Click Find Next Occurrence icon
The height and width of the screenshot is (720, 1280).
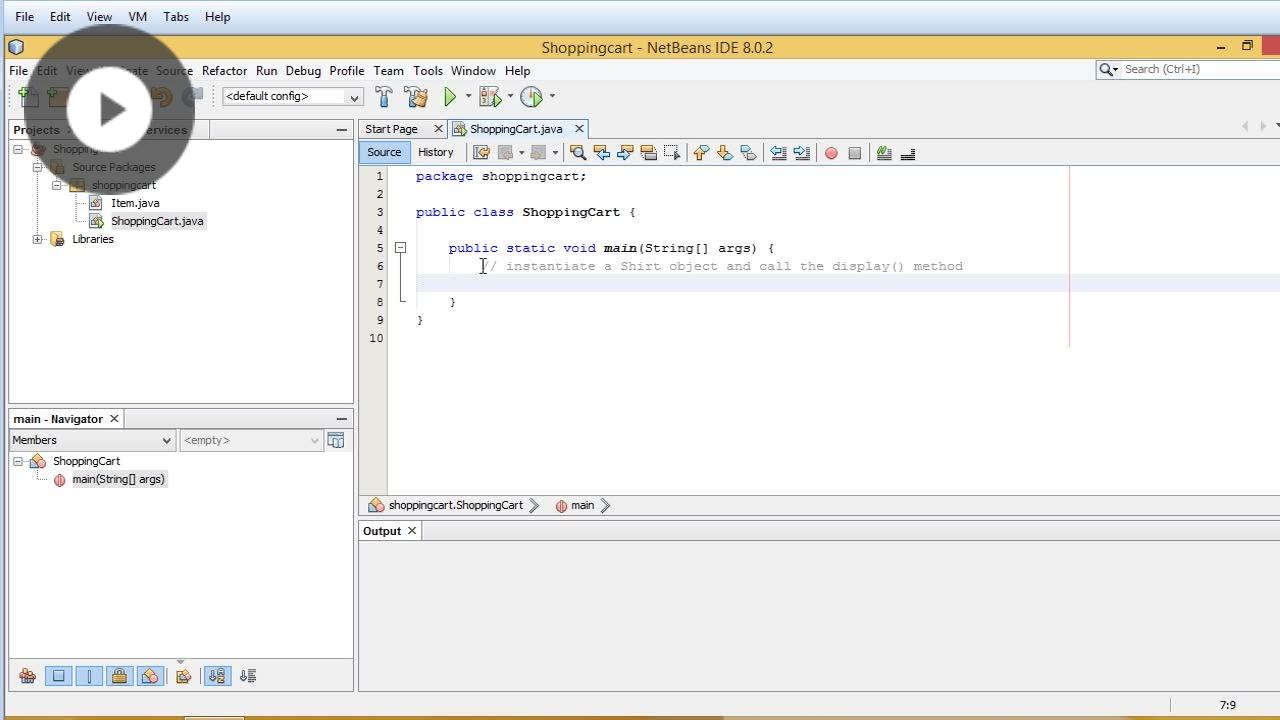625,153
